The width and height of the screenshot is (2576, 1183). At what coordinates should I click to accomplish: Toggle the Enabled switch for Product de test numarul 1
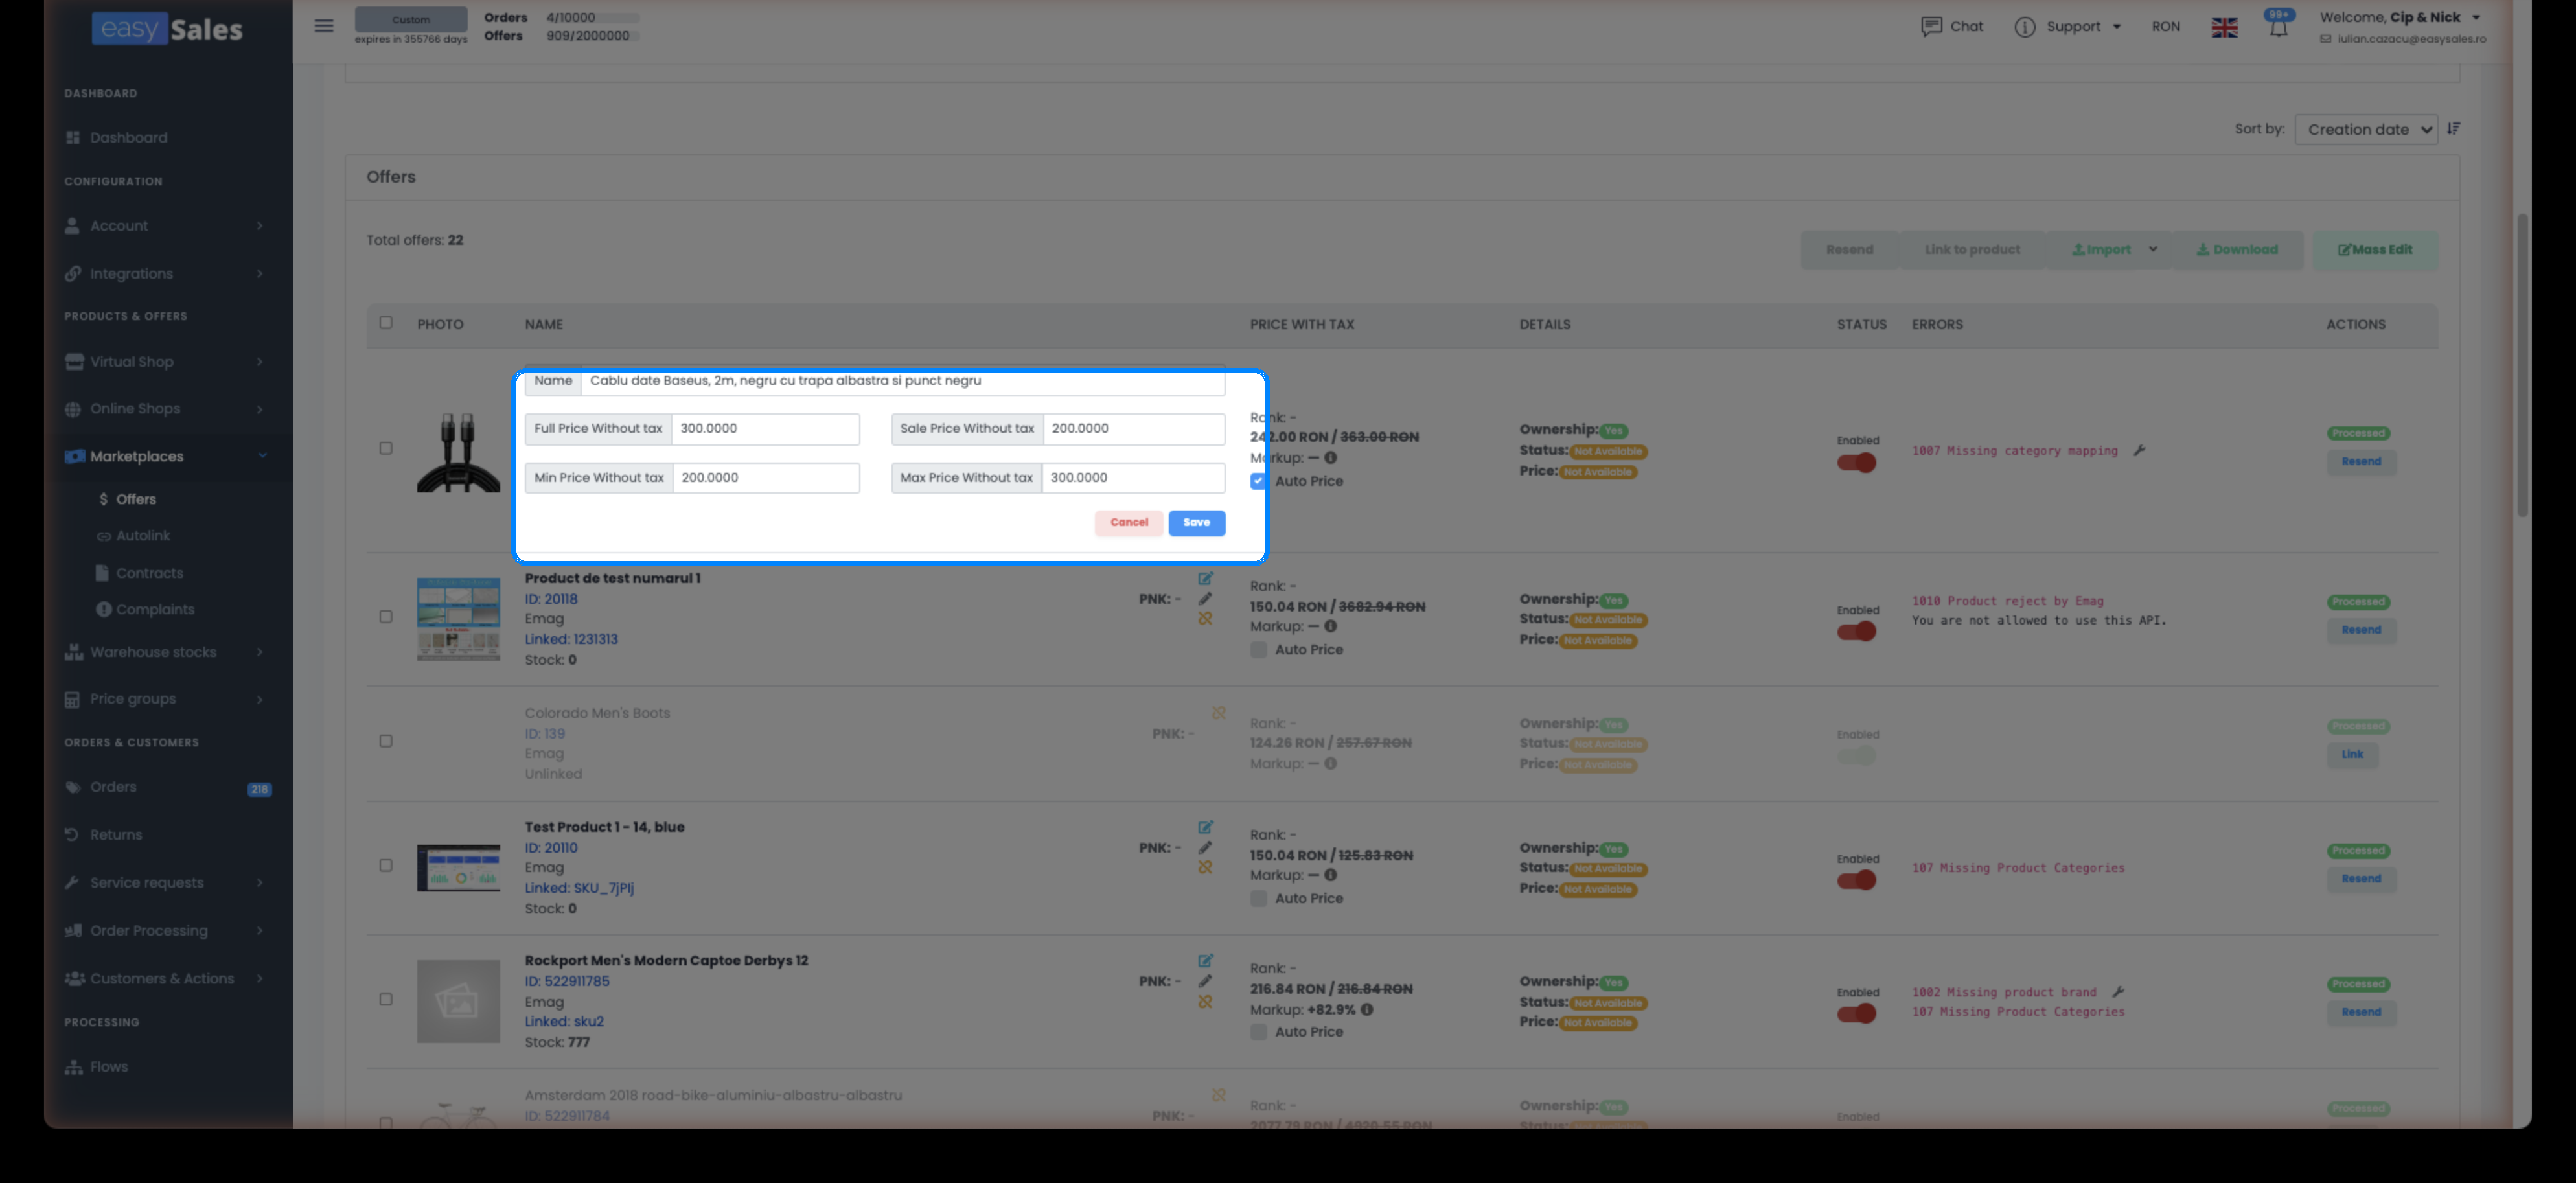1856,632
